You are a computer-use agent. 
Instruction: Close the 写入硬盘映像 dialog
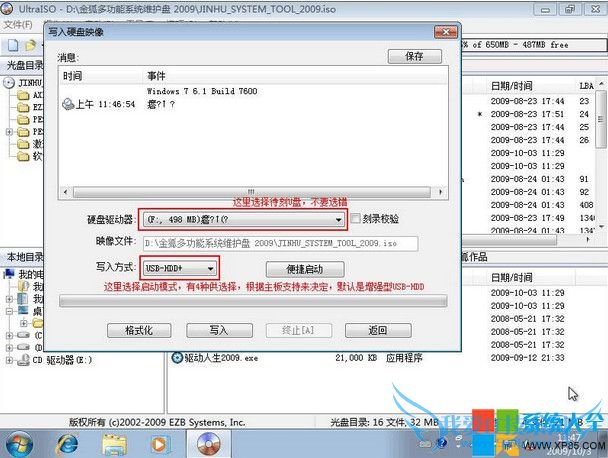446,32
